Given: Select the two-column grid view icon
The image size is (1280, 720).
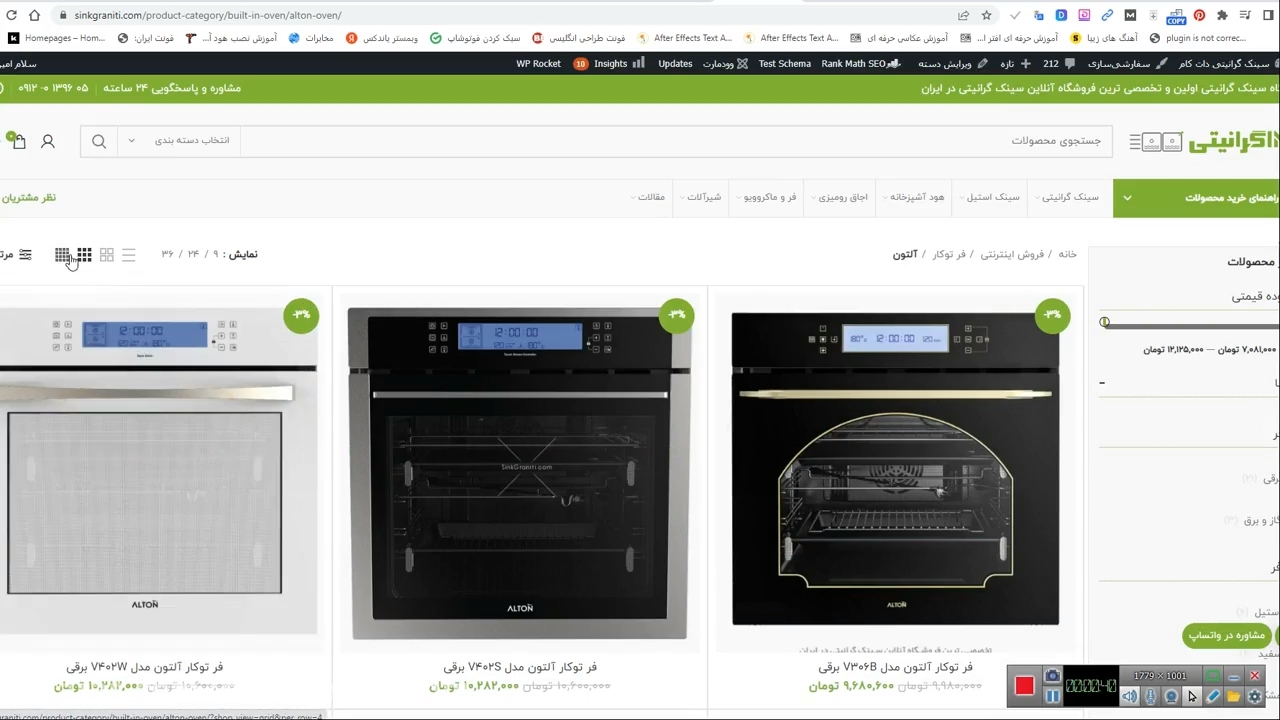Looking at the screenshot, I should click(x=106, y=255).
